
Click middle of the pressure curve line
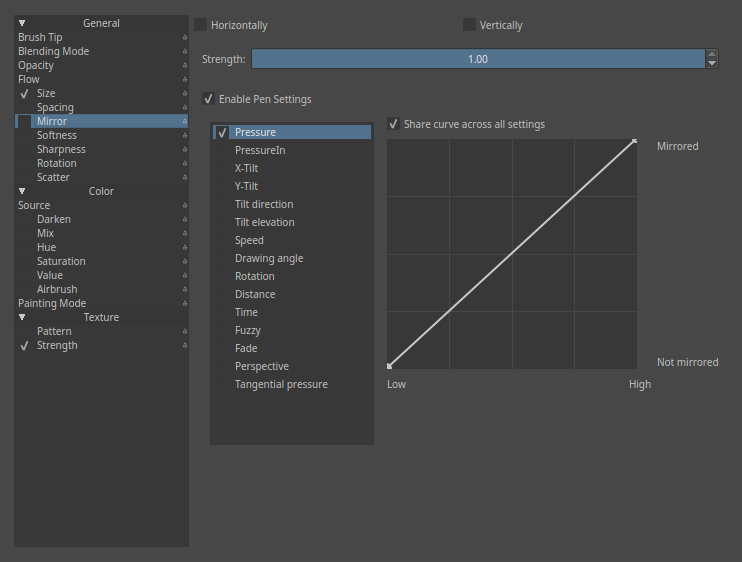click(512, 254)
